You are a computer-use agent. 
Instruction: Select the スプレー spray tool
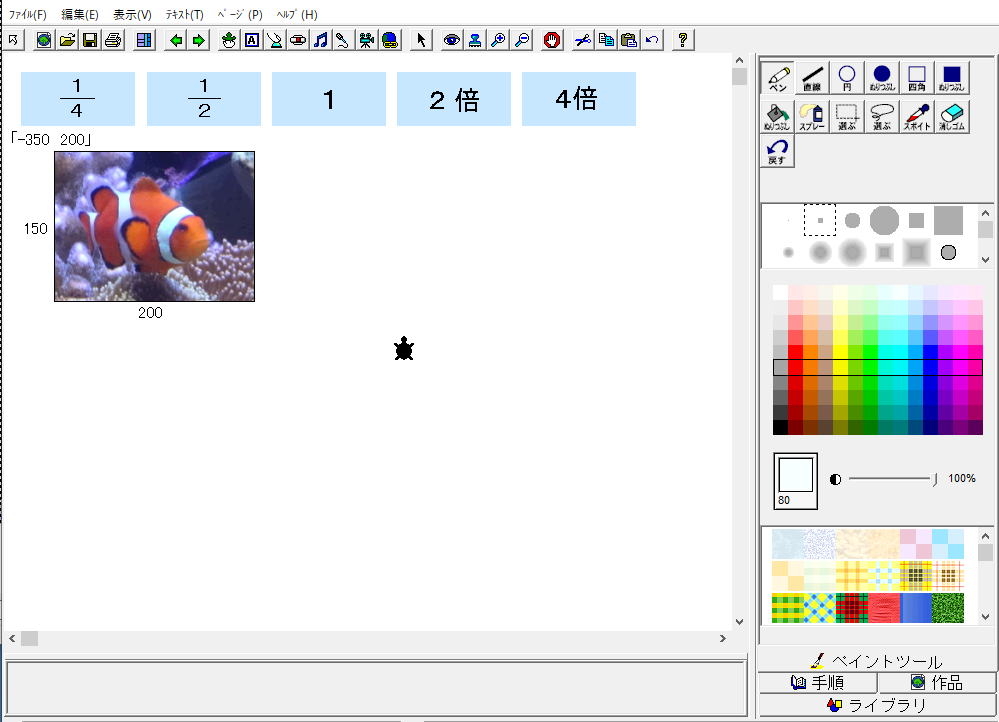812,116
